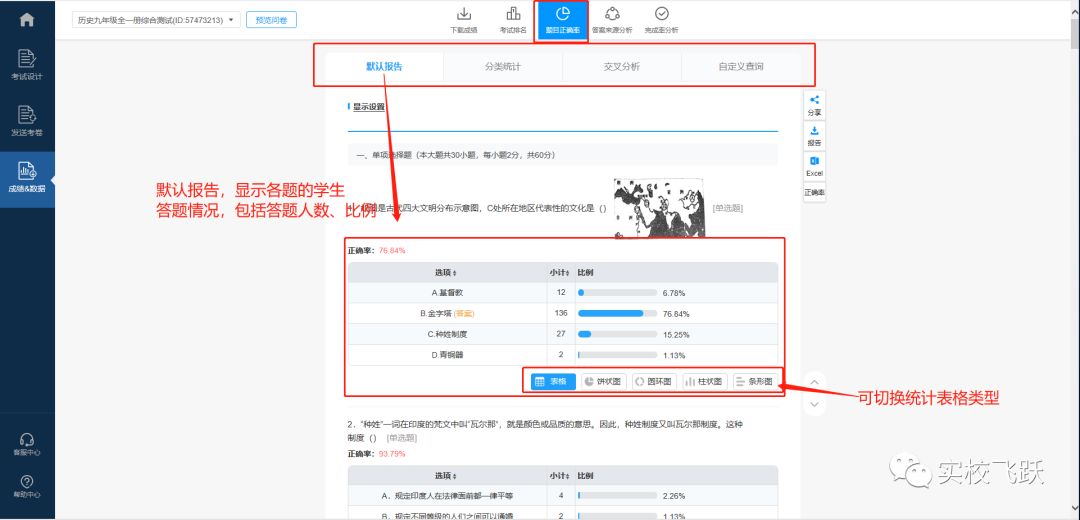Click the 2.26% percentage in question 2
This screenshot has width=1080, height=520.
[x=673, y=495]
